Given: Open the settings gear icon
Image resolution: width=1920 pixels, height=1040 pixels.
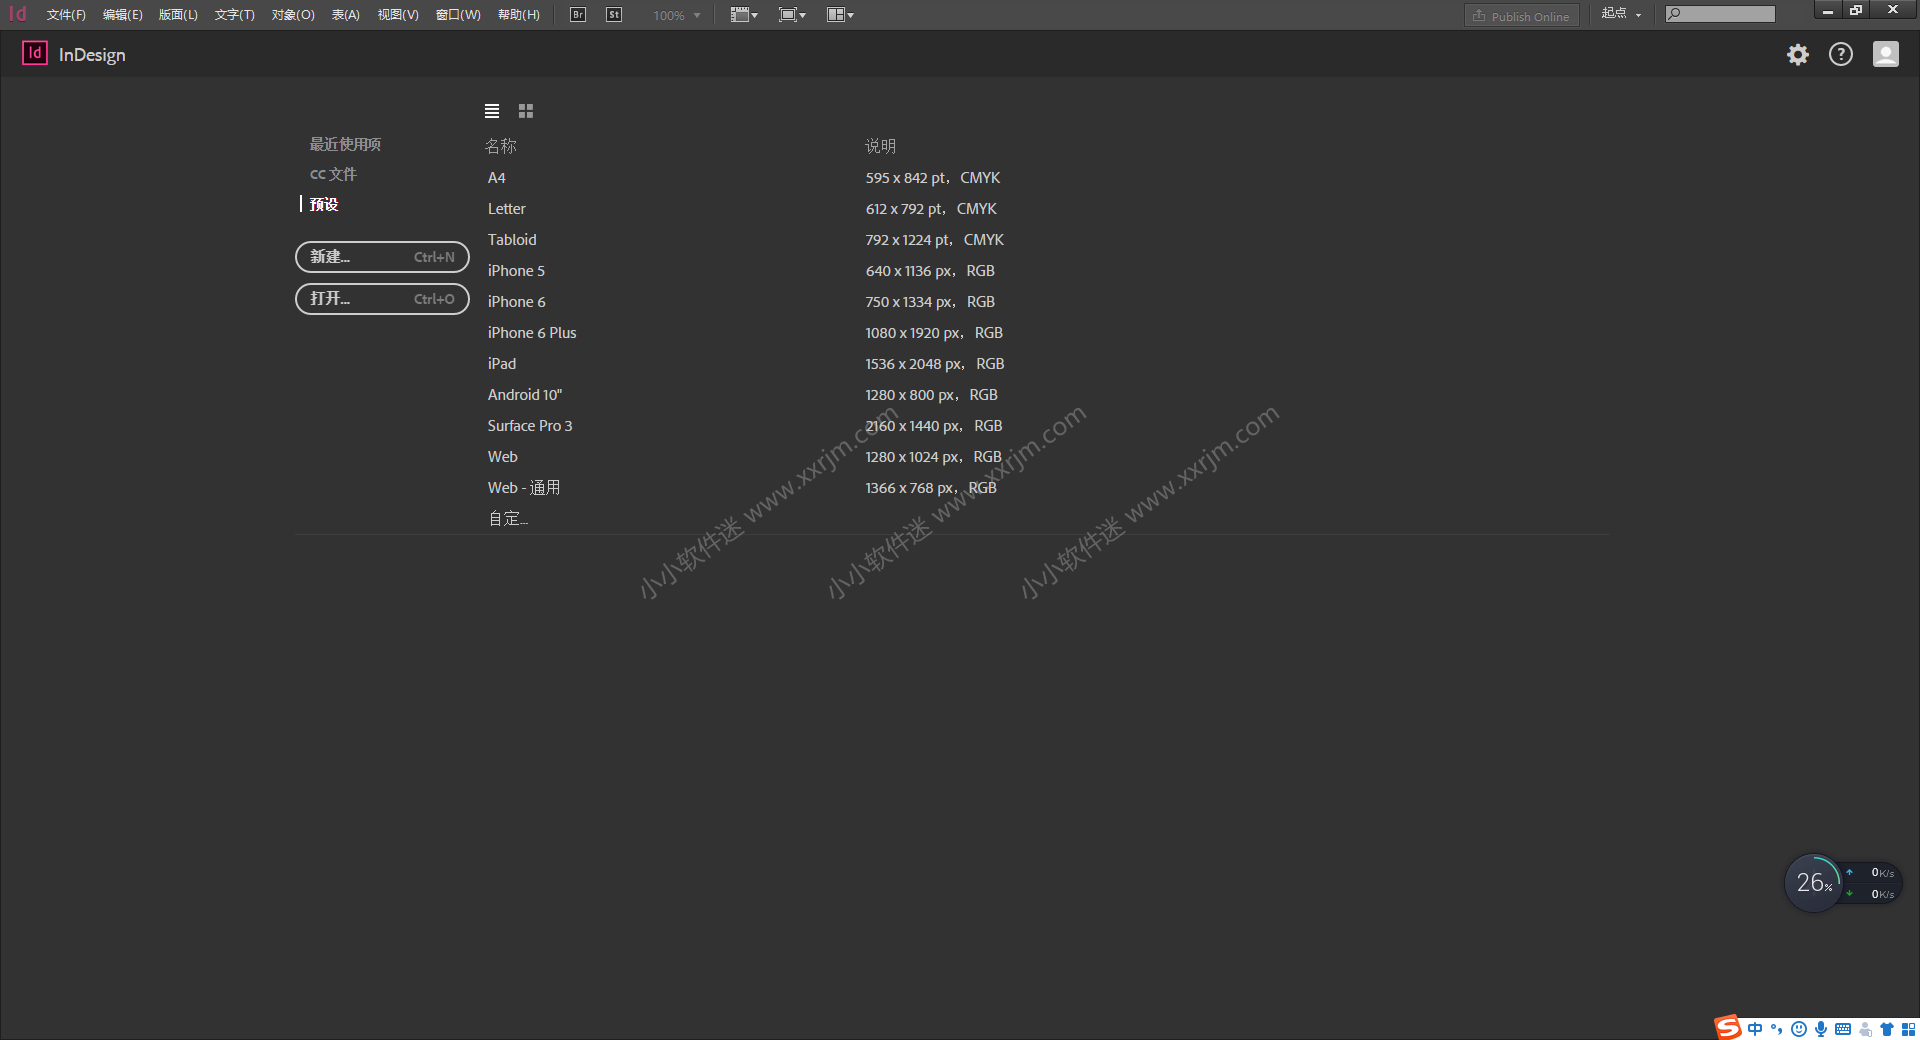Looking at the screenshot, I should pyautogui.click(x=1798, y=55).
